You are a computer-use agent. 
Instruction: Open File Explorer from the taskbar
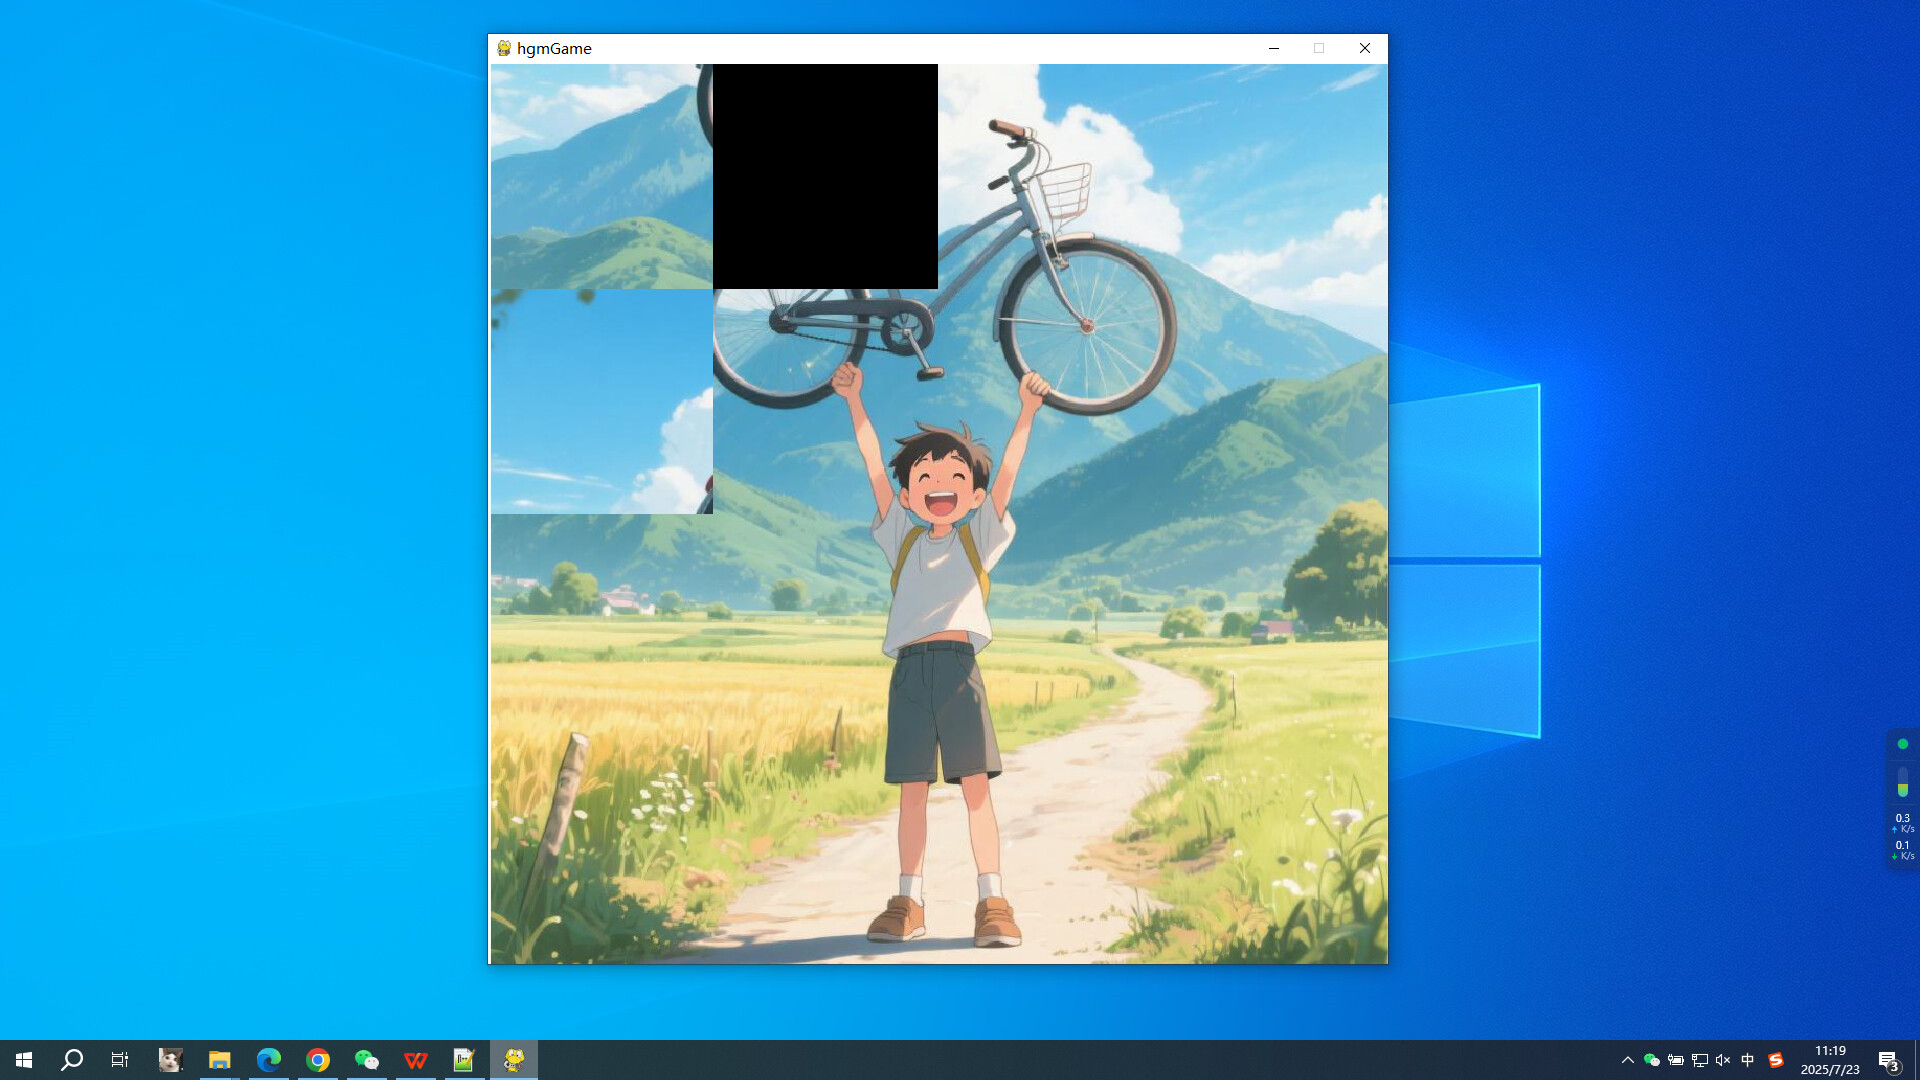click(x=219, y=1059)
